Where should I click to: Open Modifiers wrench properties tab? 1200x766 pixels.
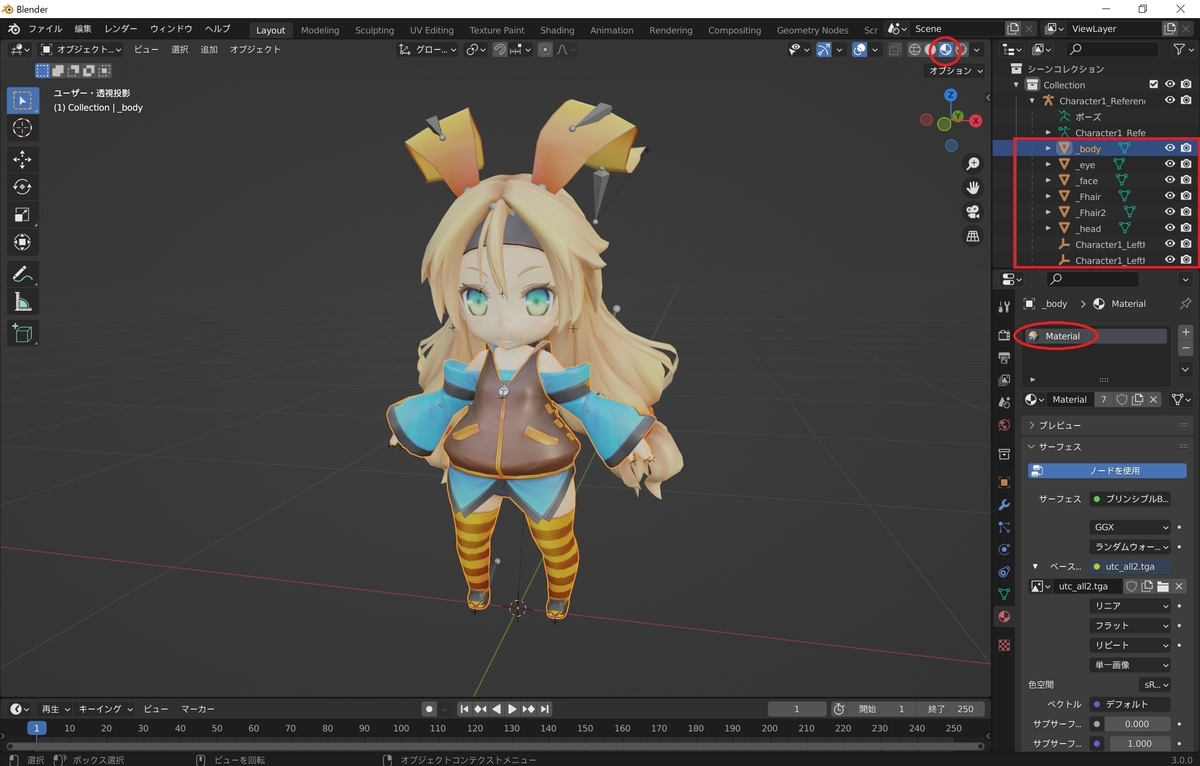(1005, 505)
